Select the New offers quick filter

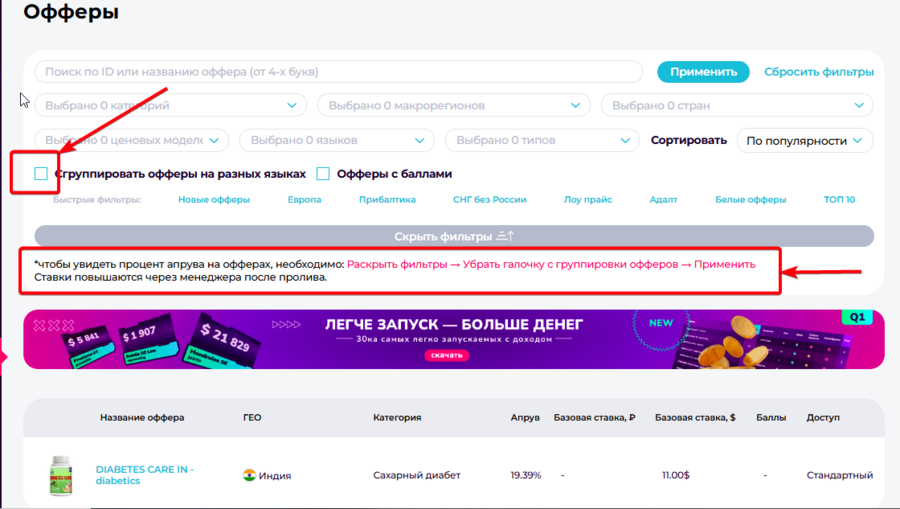(x=214, y=200)
